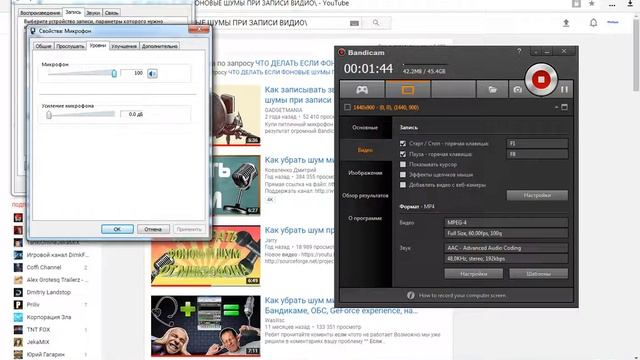The image size is (640, 360).
Task: Open Coffi Channel avatar in YouTube sidebar
Action: (x=18, y=267)
